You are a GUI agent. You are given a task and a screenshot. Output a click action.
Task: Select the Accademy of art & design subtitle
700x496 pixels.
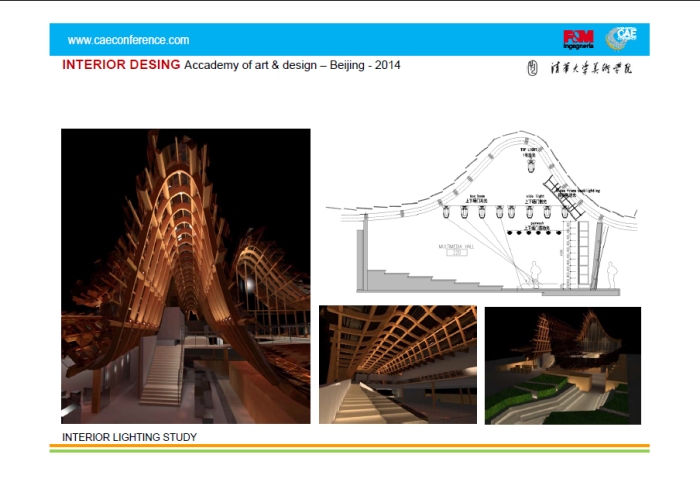292,65
